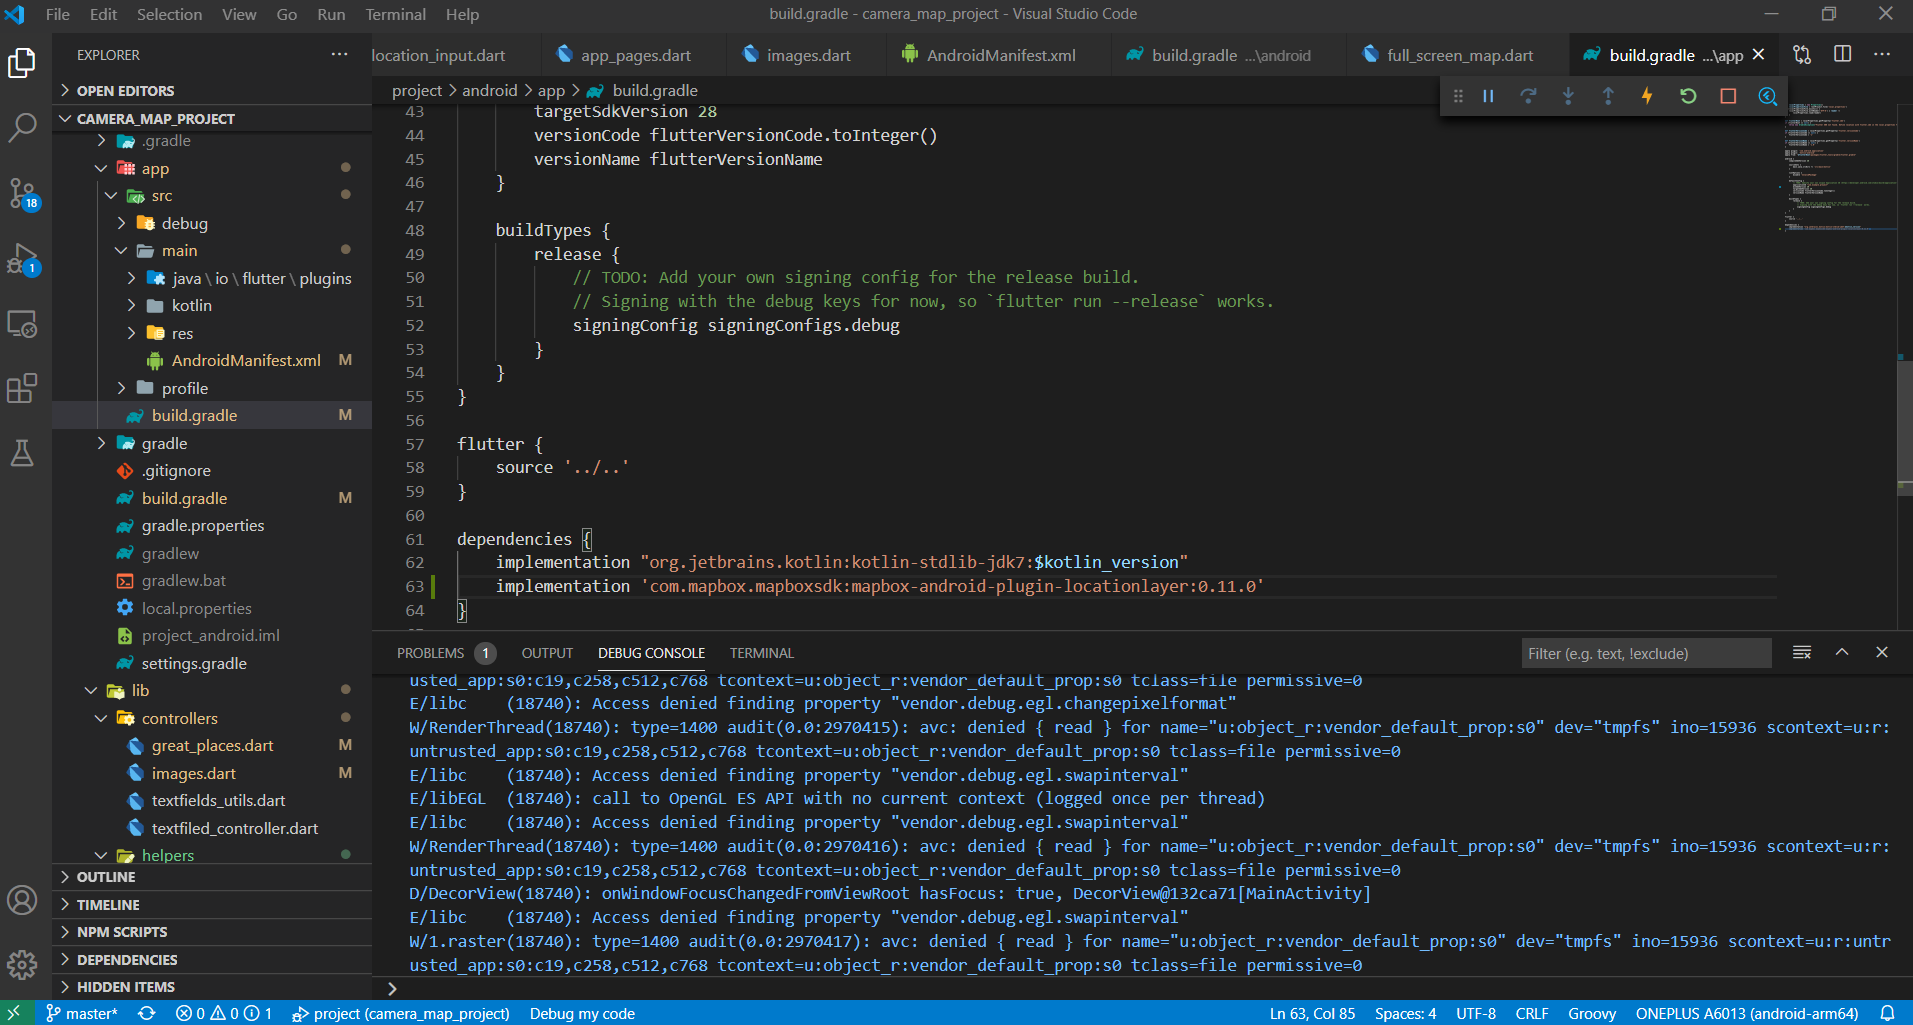This screenshot has width=1913, height=1025.
Task: Step into code using the debug toolbar
Action: point(1568,95)
